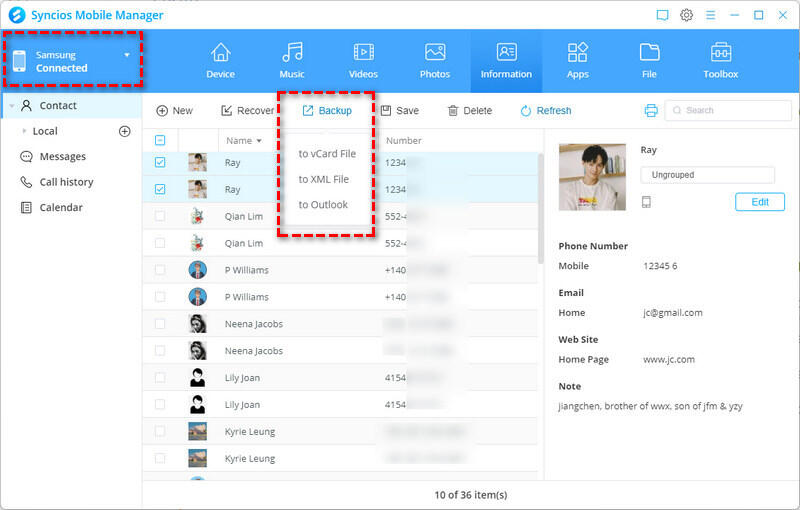Expand the Local contacts tree node

pos(24,131)
